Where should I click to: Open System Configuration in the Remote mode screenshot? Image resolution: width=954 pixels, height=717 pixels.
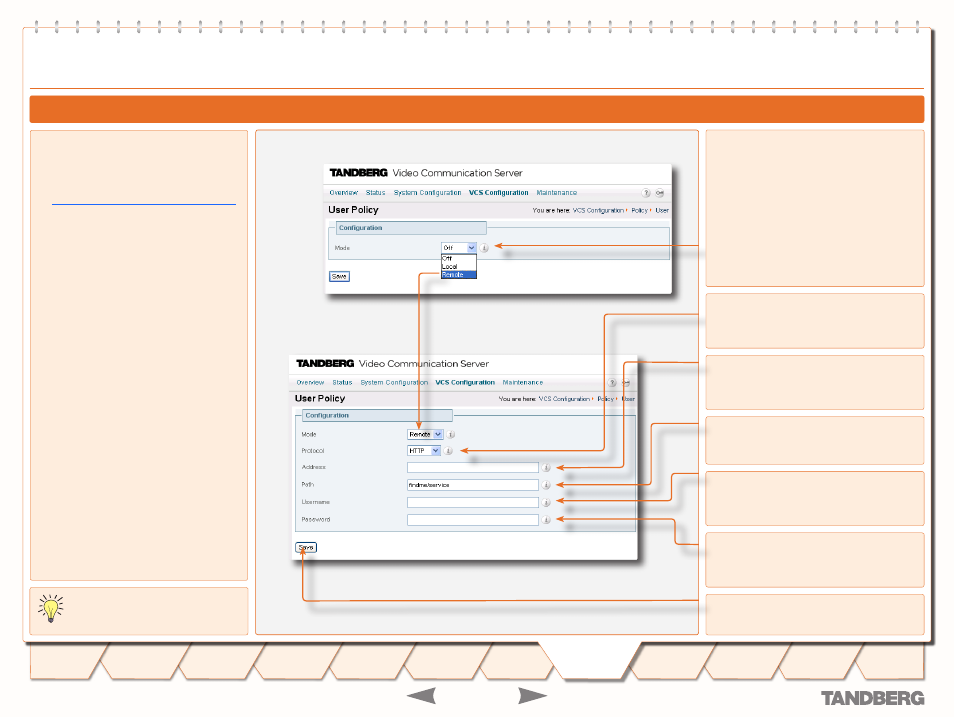[394, 383]
